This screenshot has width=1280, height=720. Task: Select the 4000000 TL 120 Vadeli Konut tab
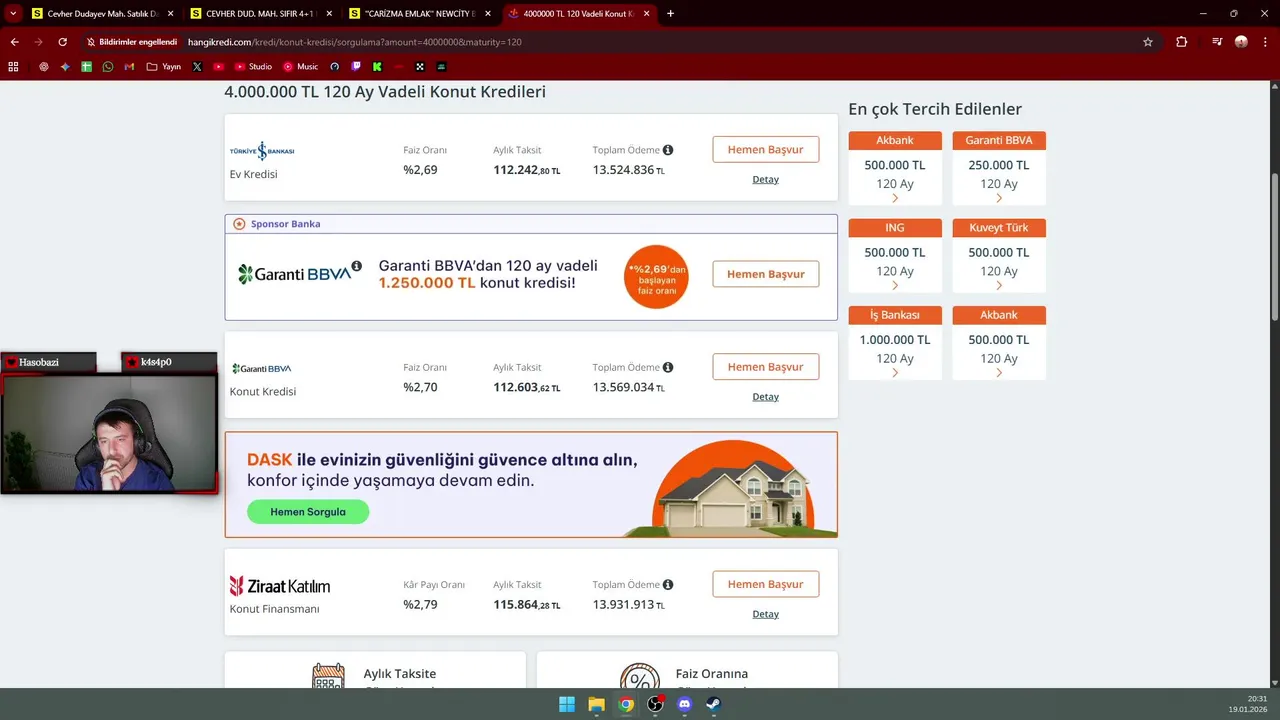click(578, 14)
